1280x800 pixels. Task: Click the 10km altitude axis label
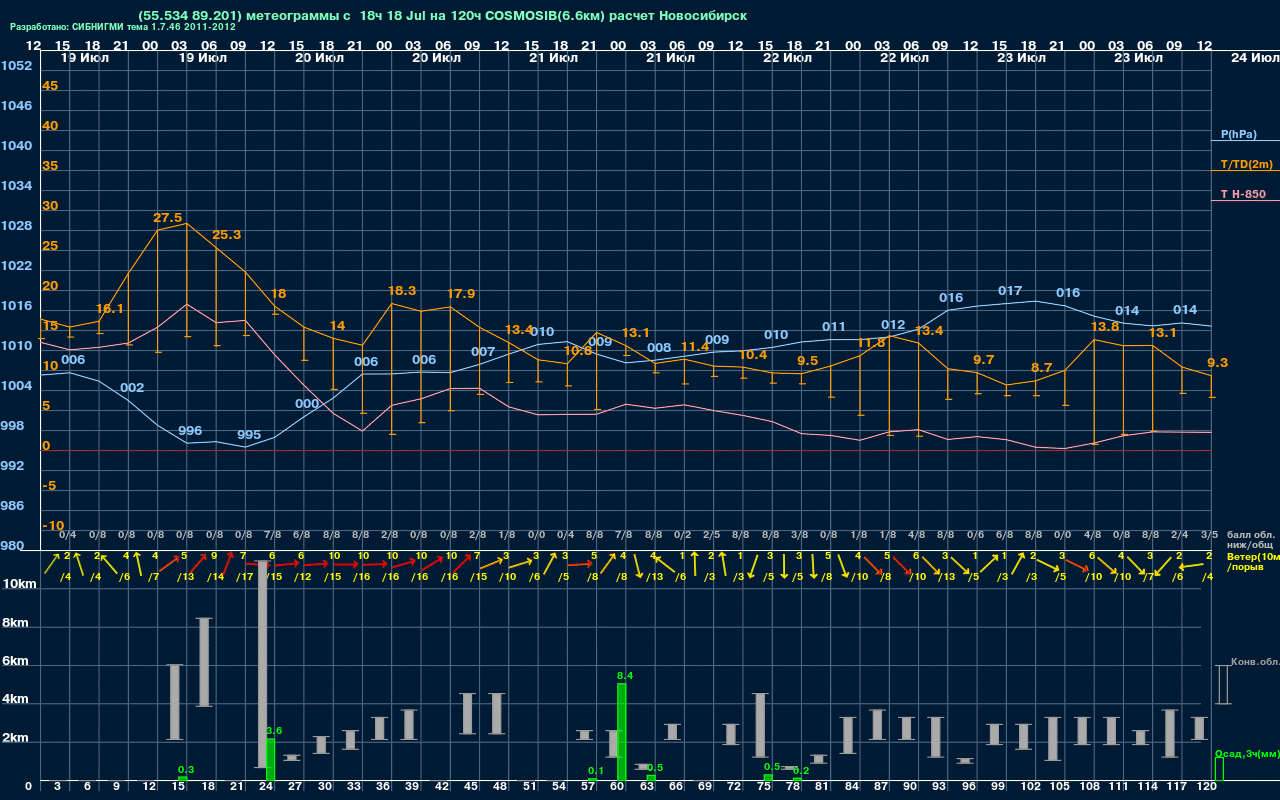tap(20, 584)
